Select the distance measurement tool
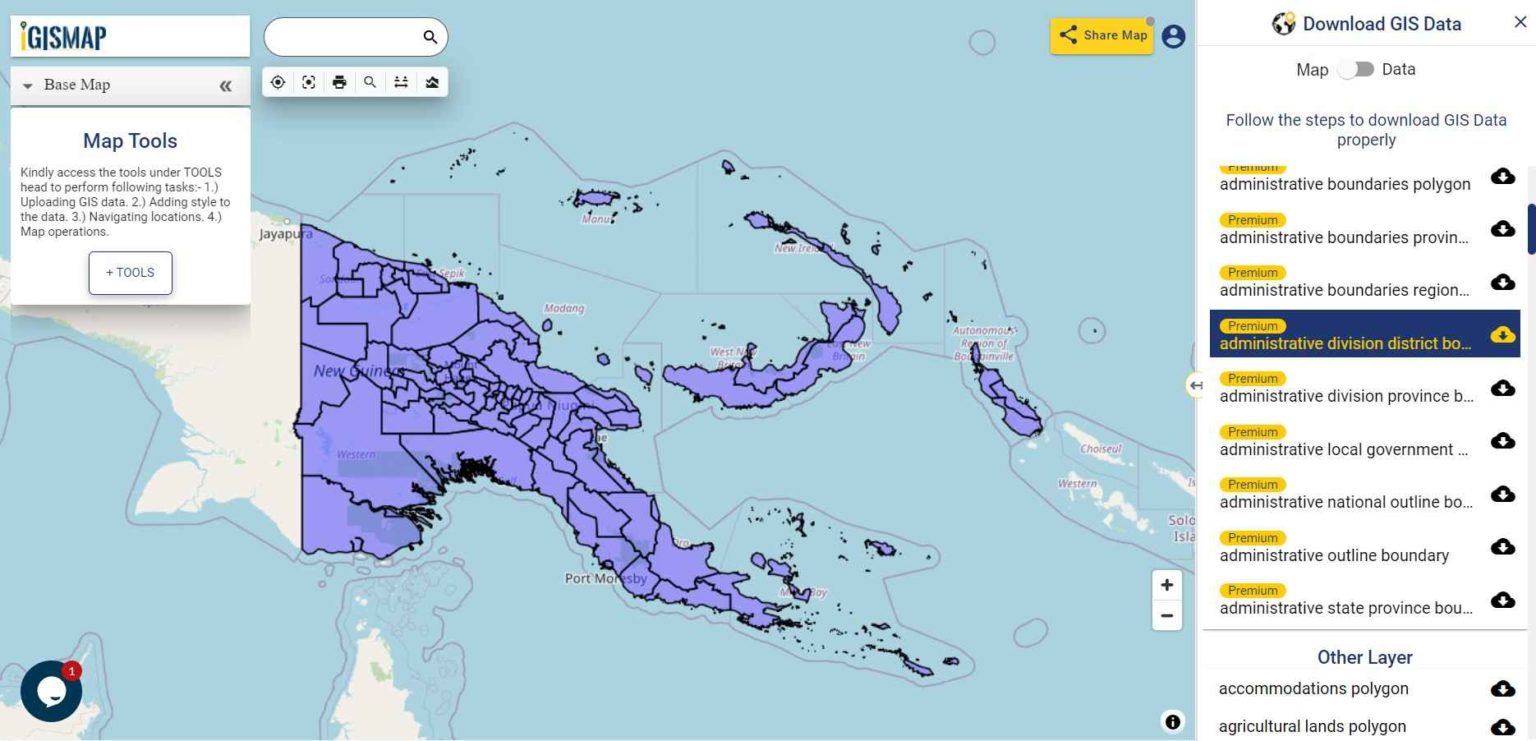The image size is (1536, 741). 401,82
